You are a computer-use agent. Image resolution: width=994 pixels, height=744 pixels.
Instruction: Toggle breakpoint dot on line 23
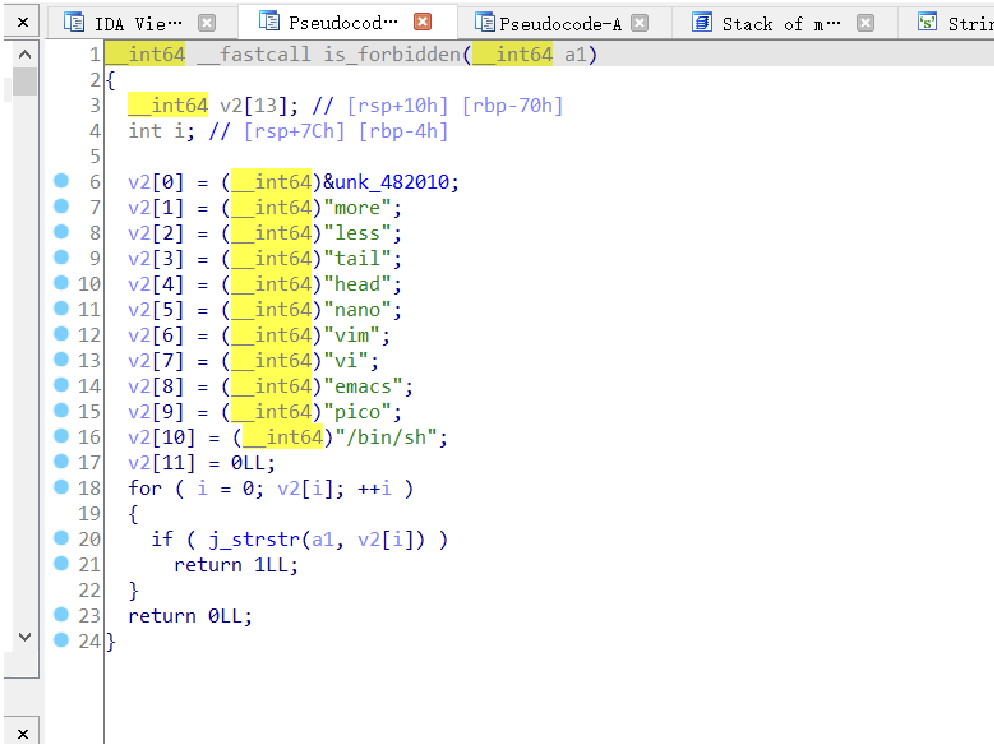[x=61, y=615]
